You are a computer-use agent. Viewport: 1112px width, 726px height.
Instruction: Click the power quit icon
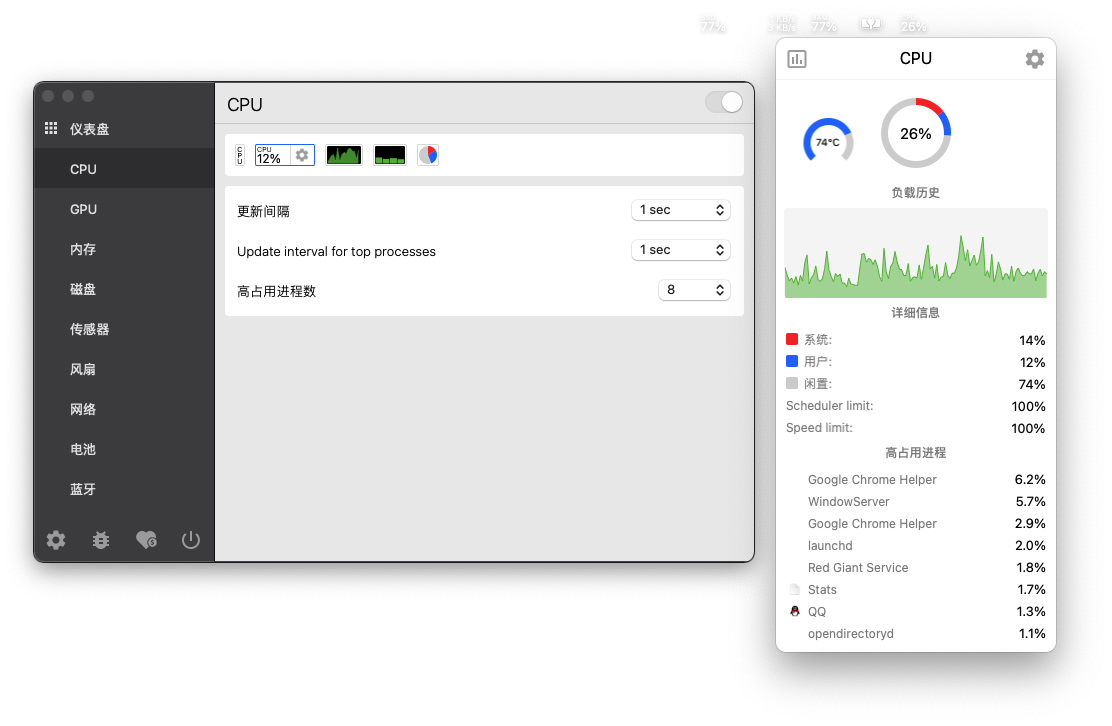[x=191, y=540]
